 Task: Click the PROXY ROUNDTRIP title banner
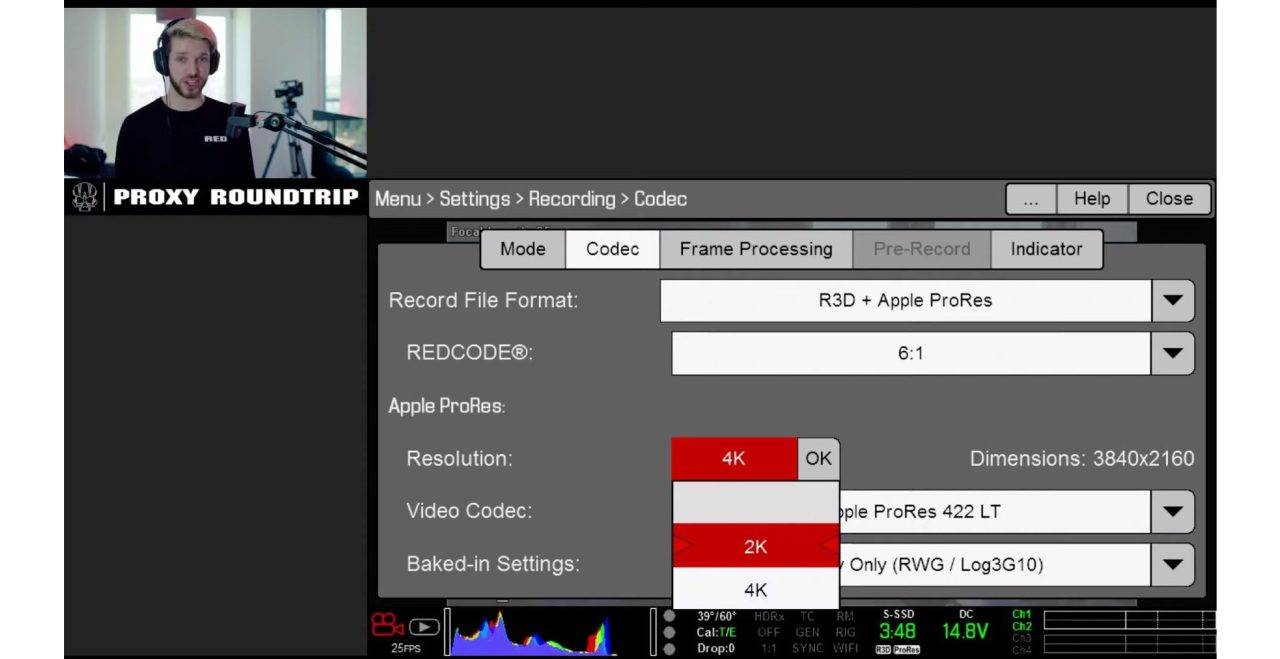point(235,197)
